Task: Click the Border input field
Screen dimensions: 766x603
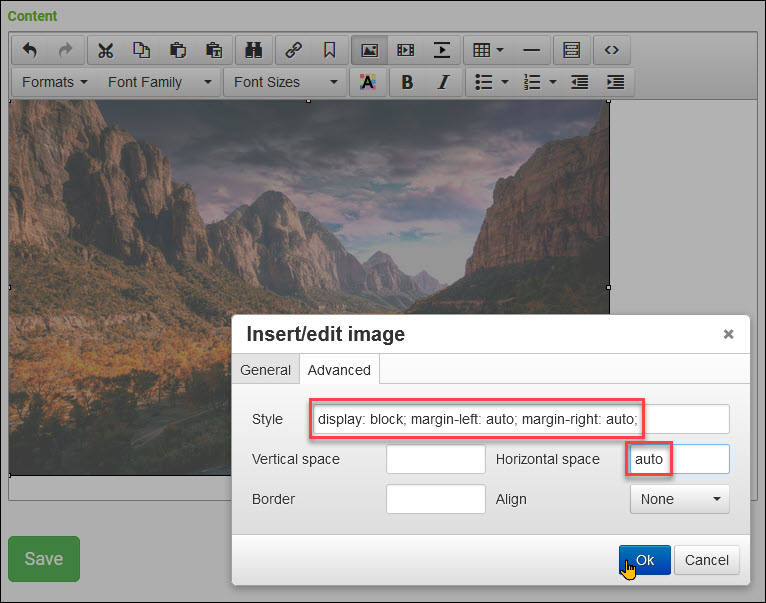Action: click(x=436, y=499)
